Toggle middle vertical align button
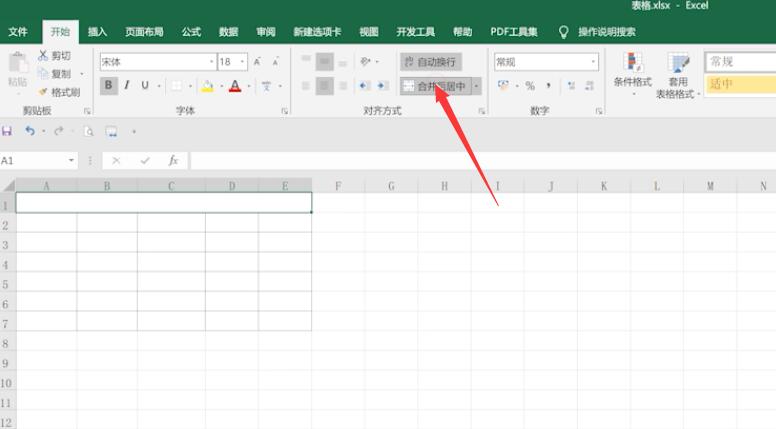 324,61
